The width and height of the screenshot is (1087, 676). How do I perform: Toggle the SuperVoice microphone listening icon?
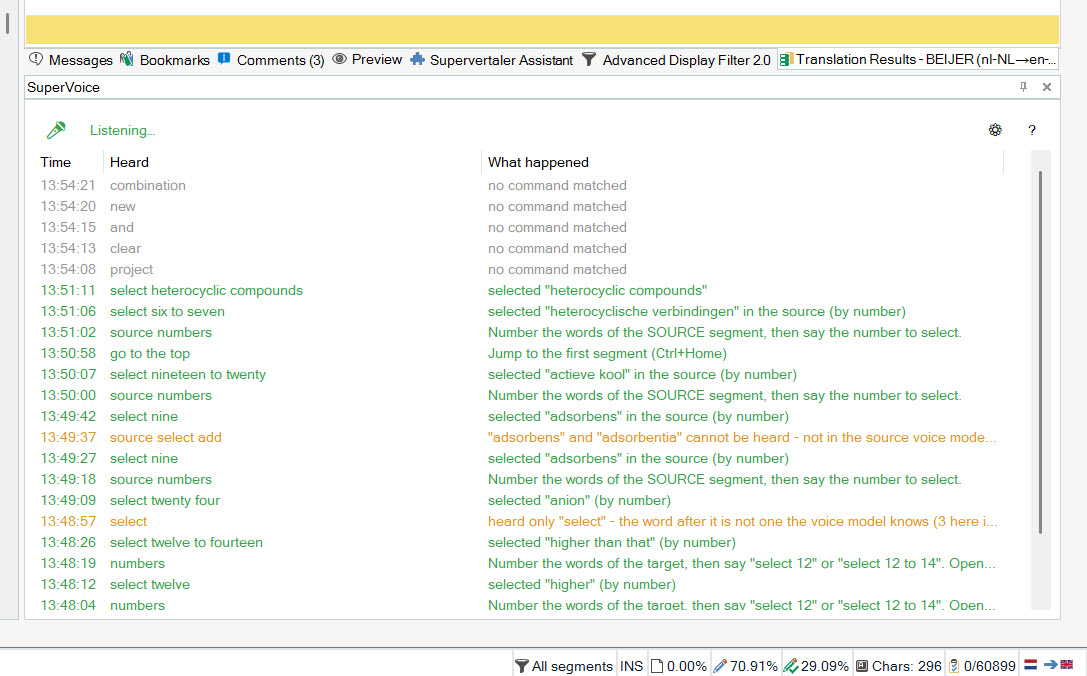(56, 130)
